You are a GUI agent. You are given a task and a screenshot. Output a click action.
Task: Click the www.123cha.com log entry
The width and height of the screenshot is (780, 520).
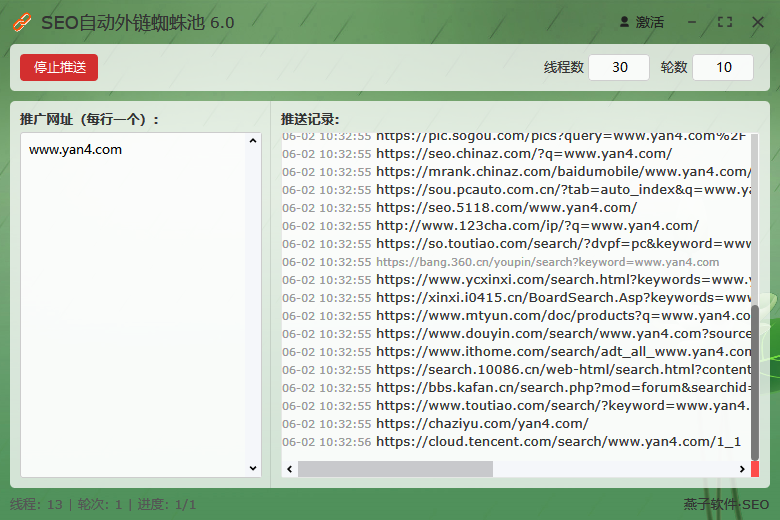[537, 226]
